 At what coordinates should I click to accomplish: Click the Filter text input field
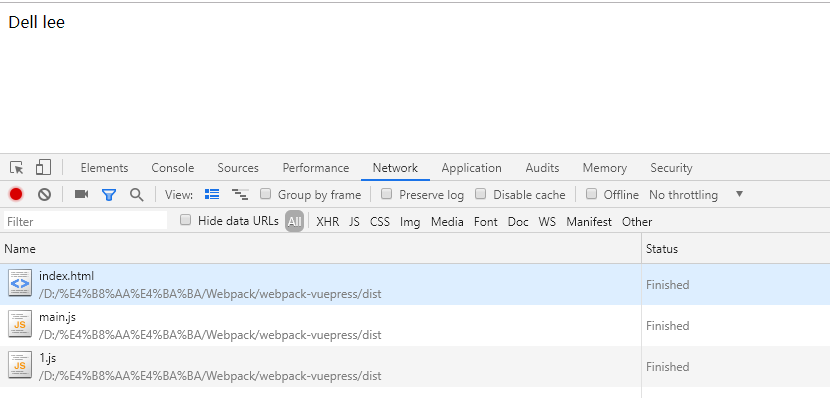coord(85,221)
